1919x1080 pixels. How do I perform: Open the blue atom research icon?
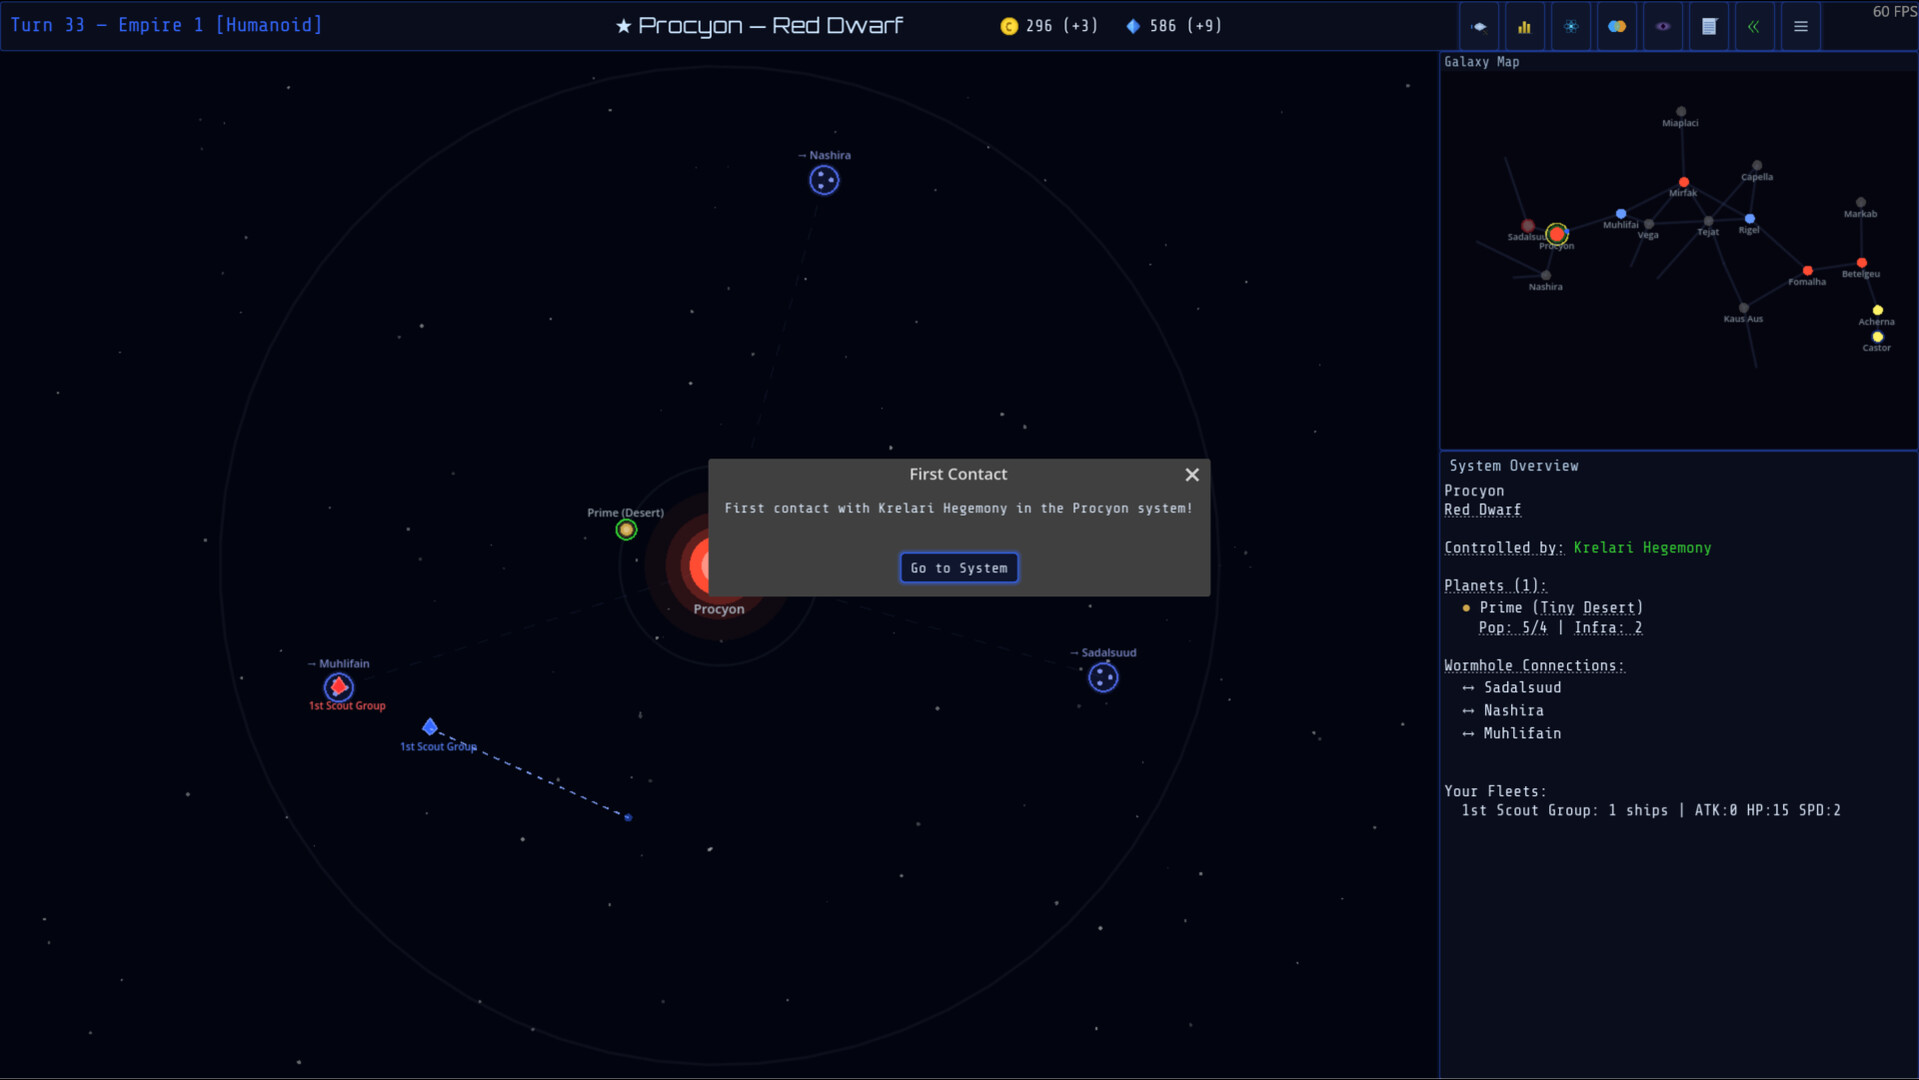point(1571,27)
